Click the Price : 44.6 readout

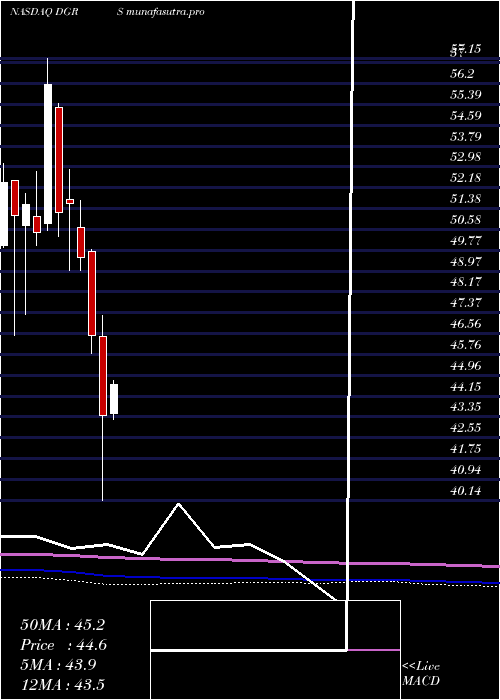(x=63, y=645)
